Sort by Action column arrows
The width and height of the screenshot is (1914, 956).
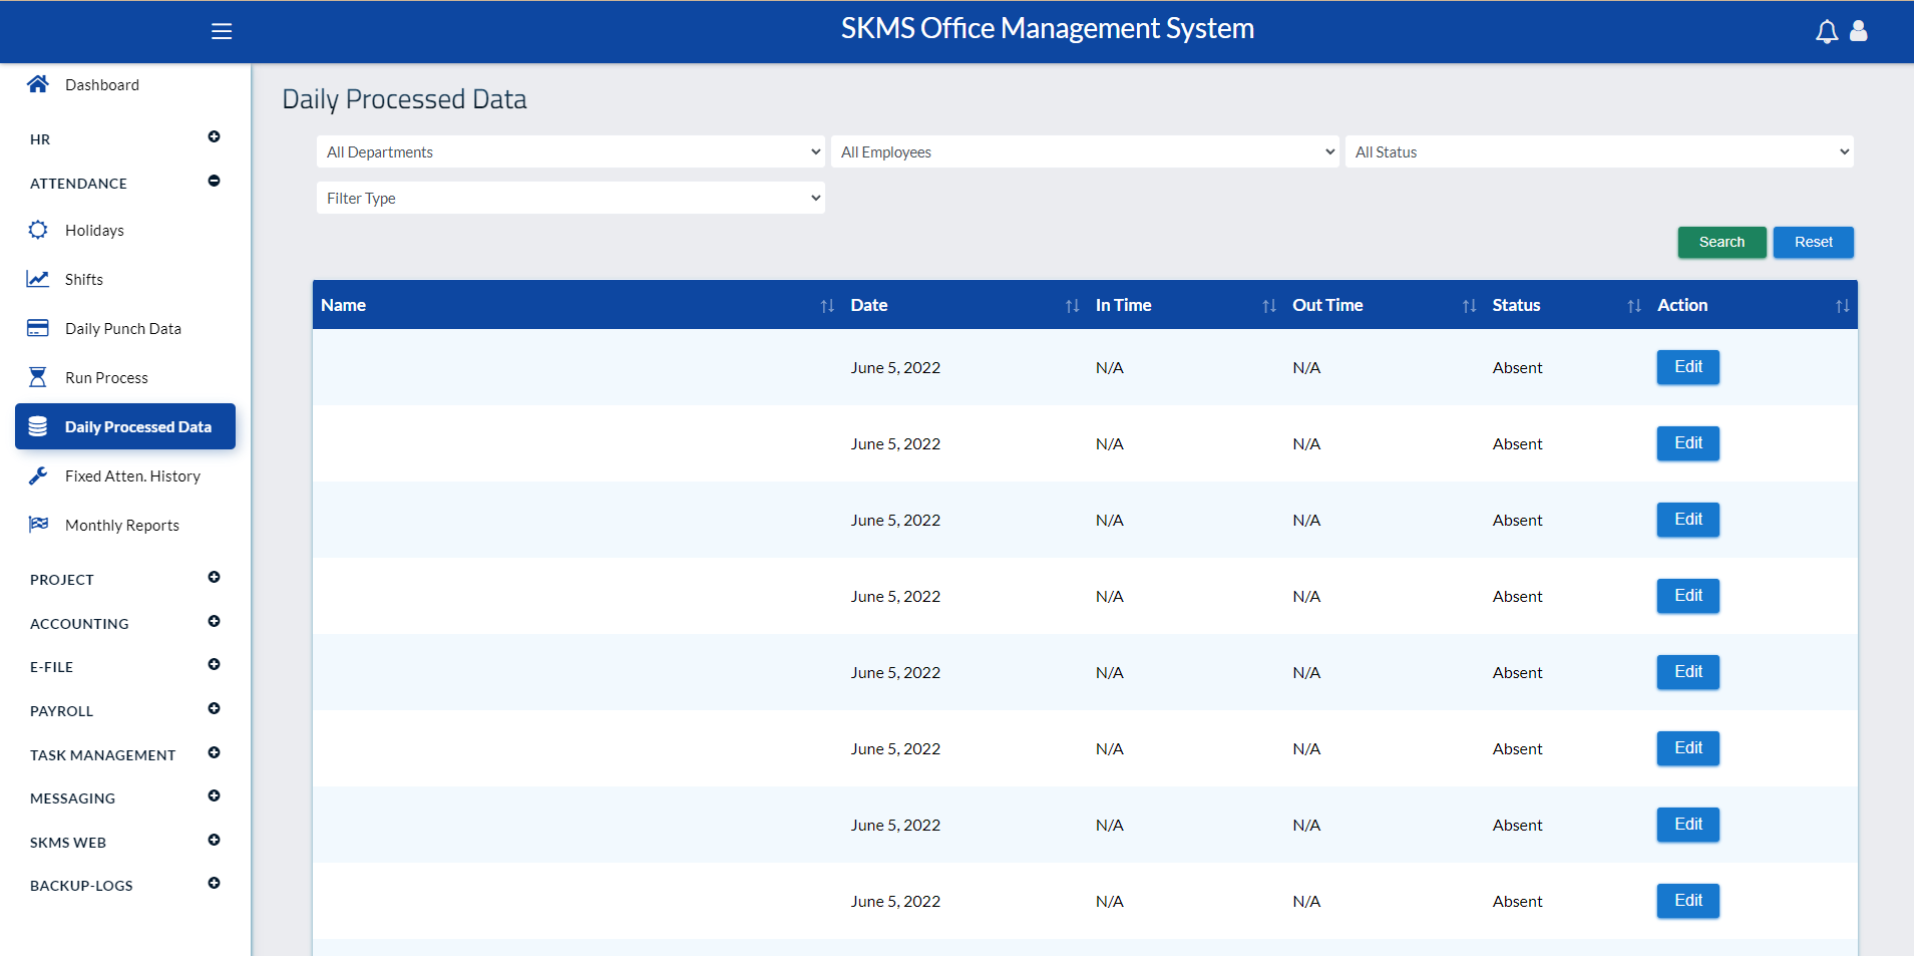coord(1842,306)
